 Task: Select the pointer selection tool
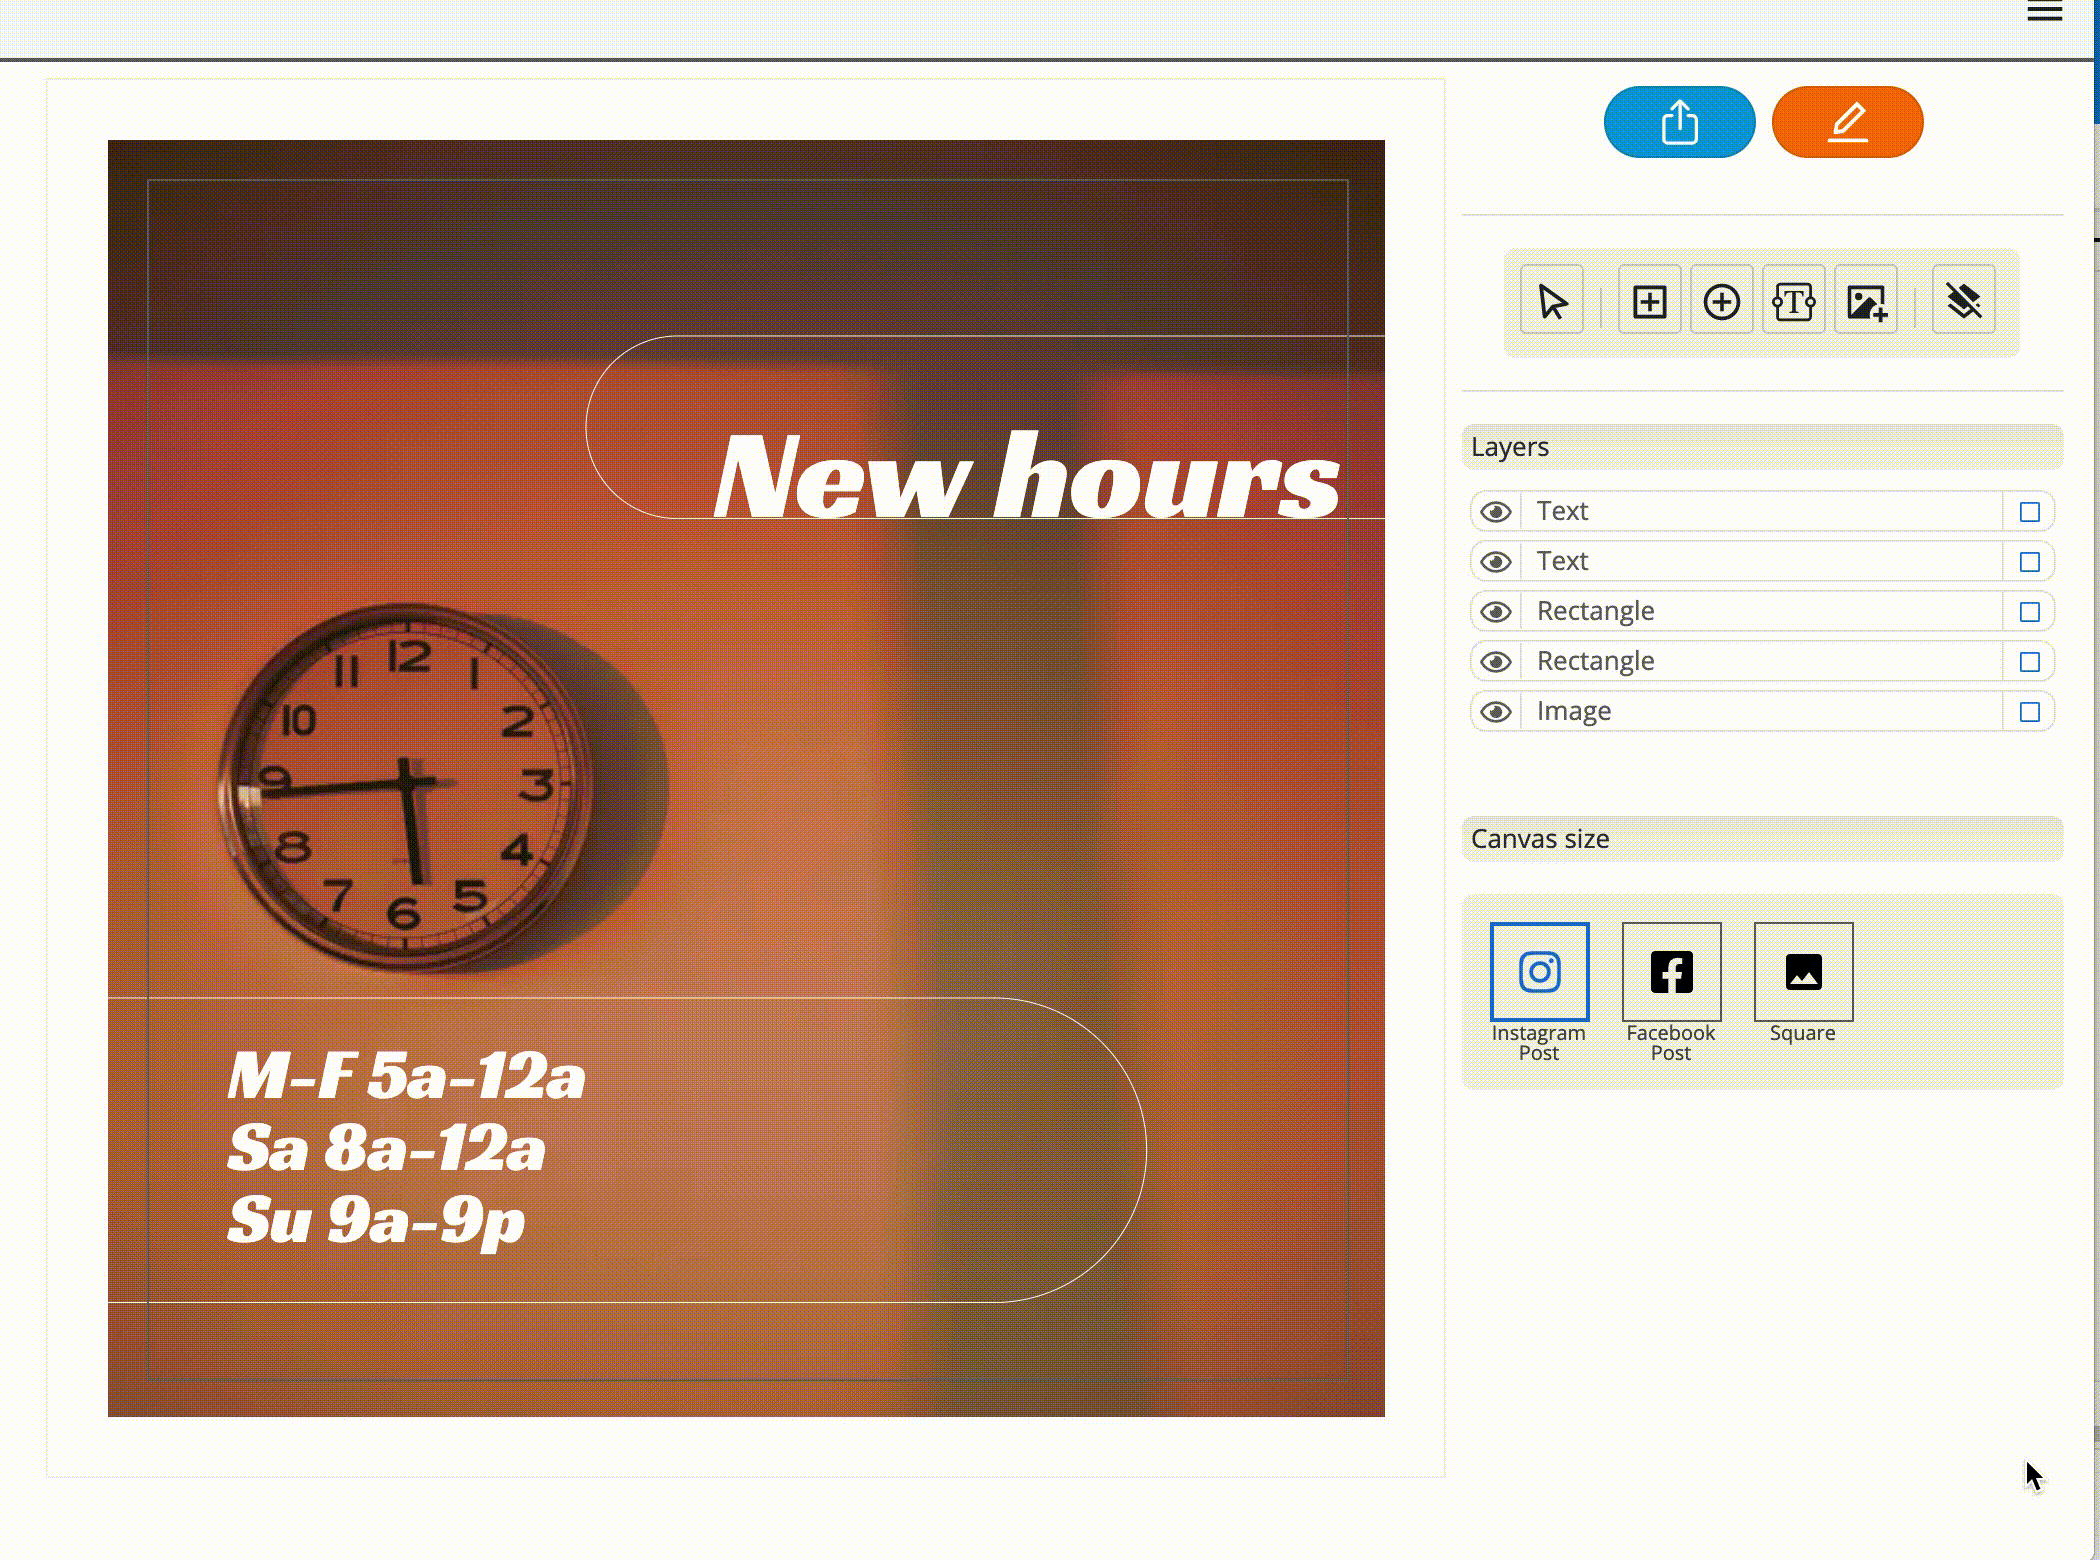click(1552, 301)
